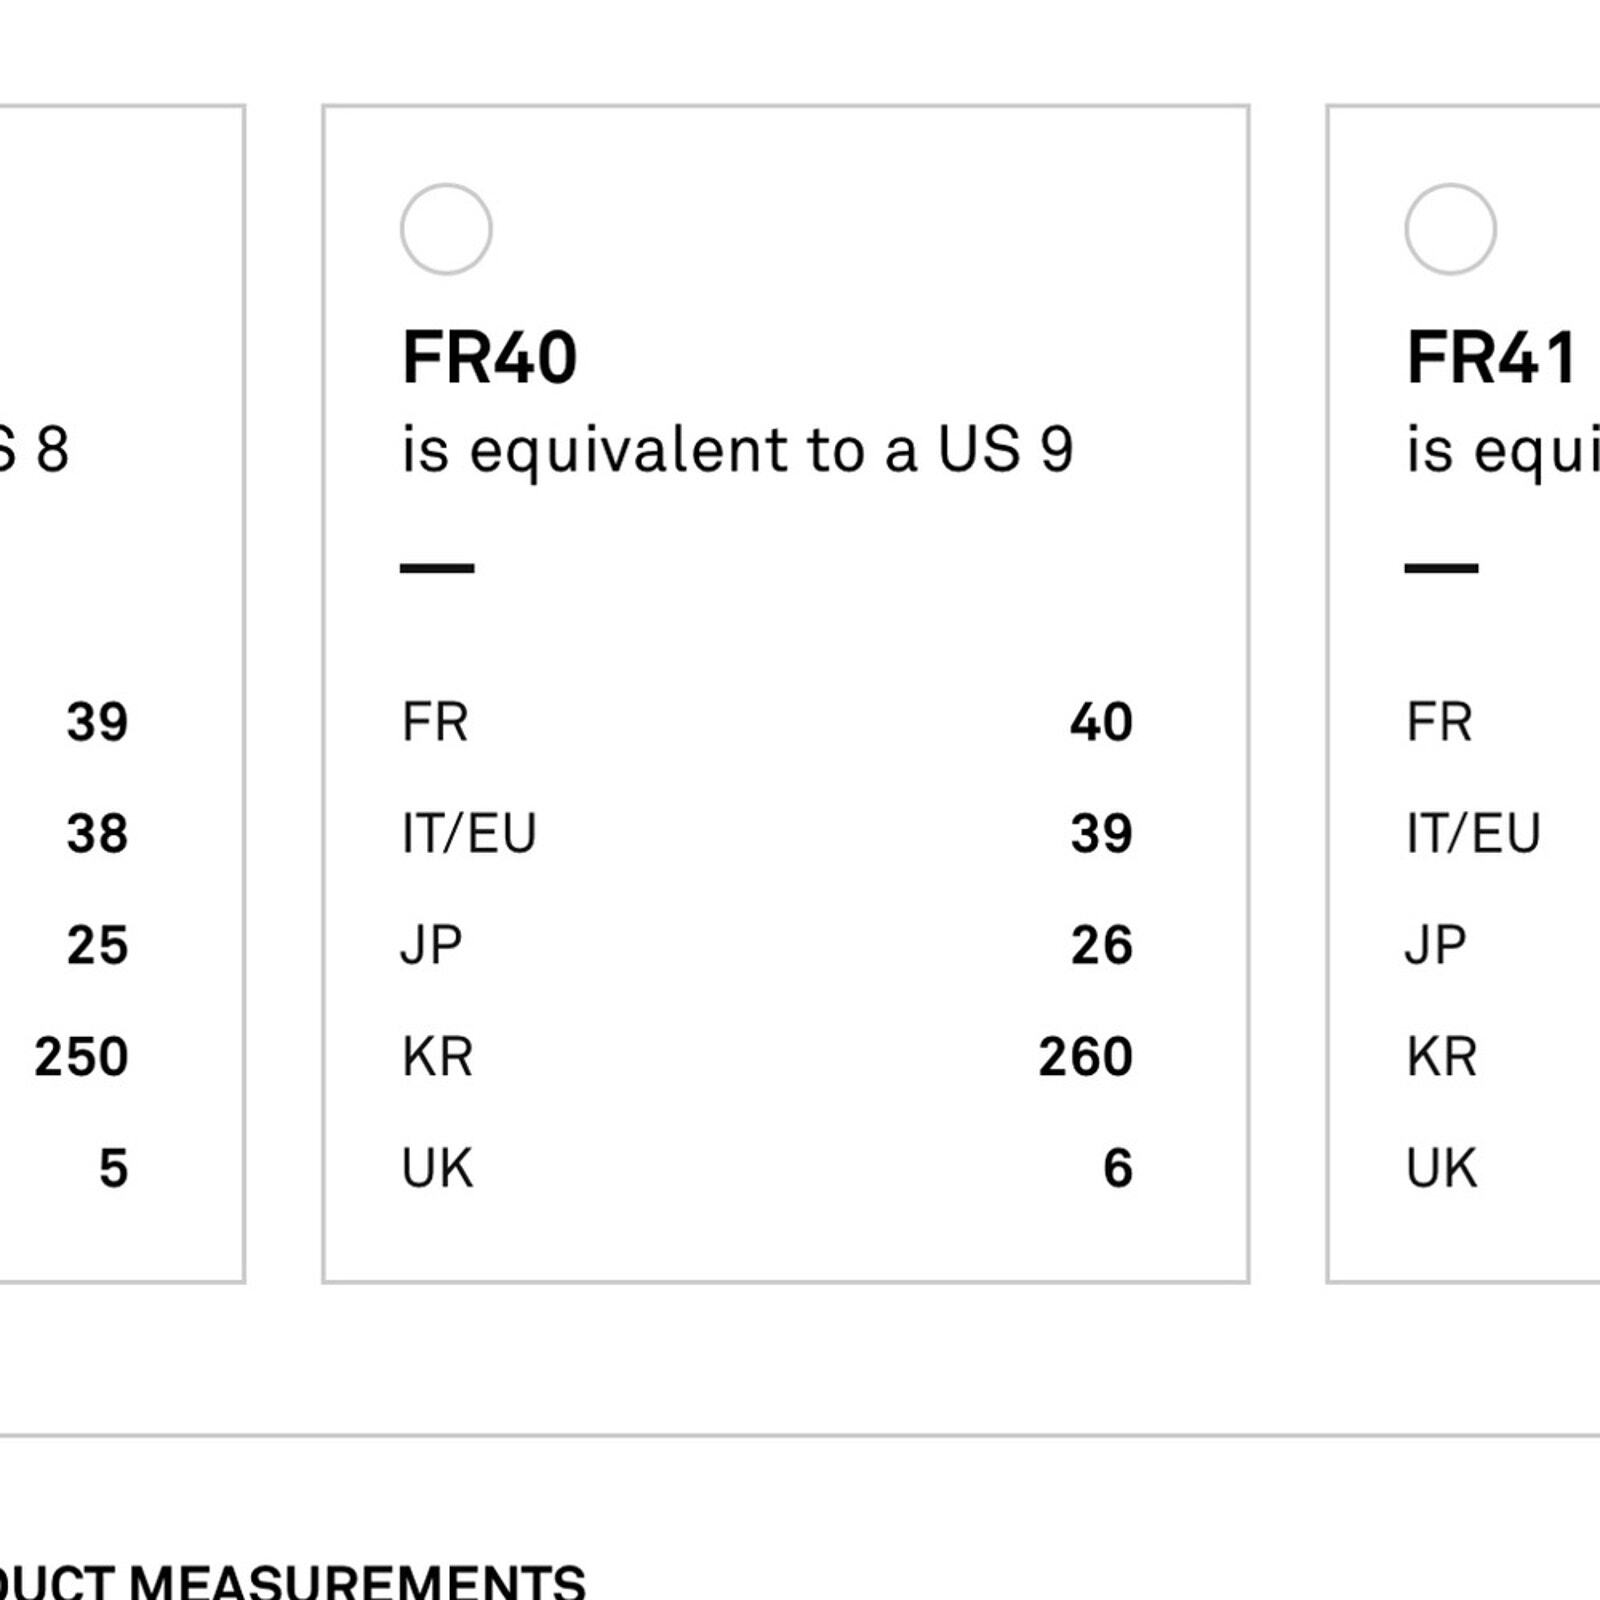Screen dimensions: 1600x1600
Task: Click the FR row value 40
Action: (x=1101, y=722)
